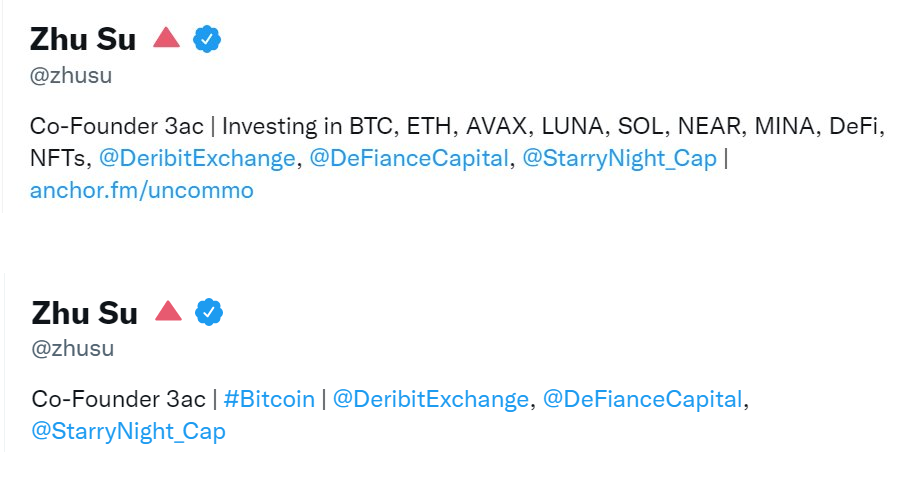
Task: Open @DeFianceCapital link in bottom bio
Action: tap(643, 399)
